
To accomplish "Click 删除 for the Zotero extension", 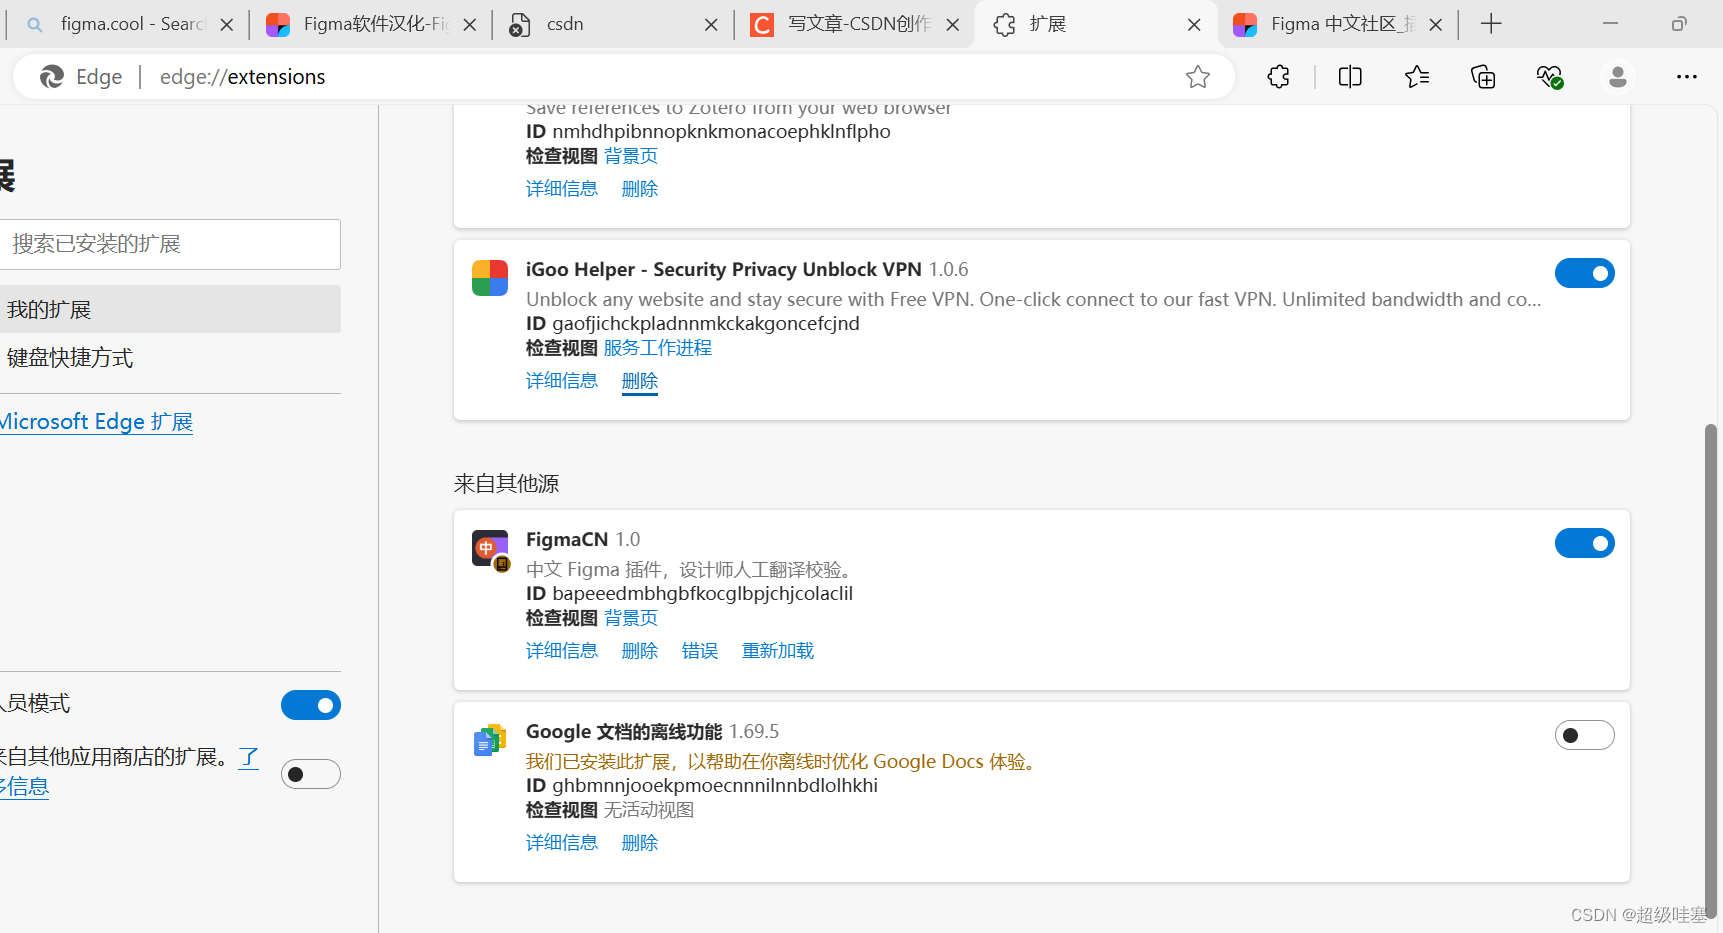I will tap(640, 189).
